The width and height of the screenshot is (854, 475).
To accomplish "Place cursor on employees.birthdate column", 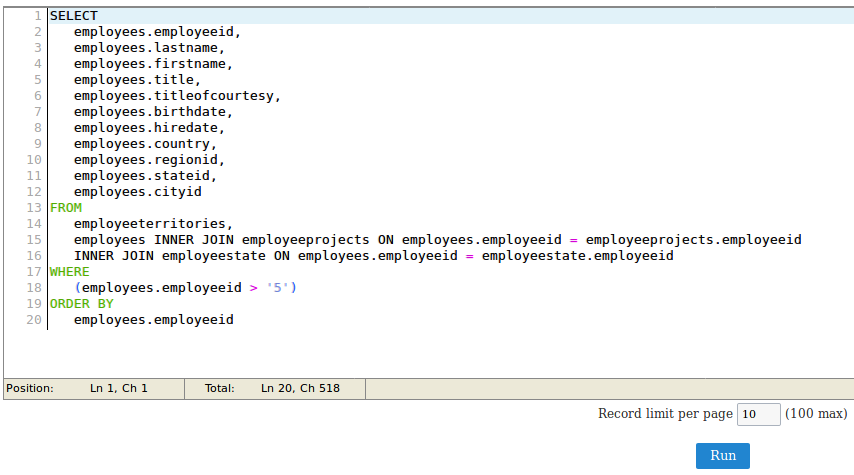I will [x=153, y=112].
